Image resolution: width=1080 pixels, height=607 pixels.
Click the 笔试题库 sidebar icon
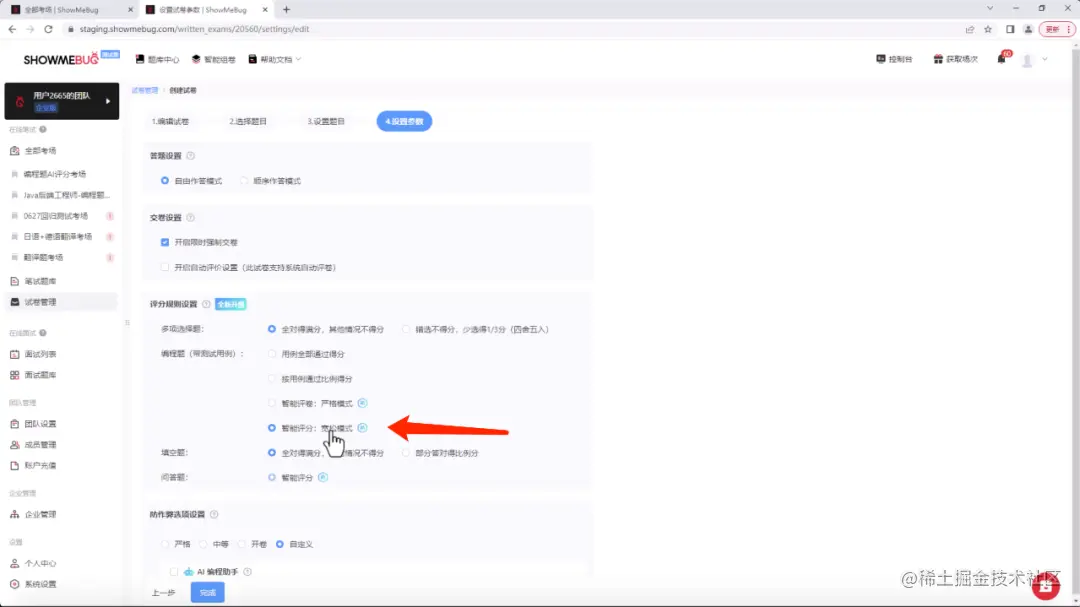14,281
